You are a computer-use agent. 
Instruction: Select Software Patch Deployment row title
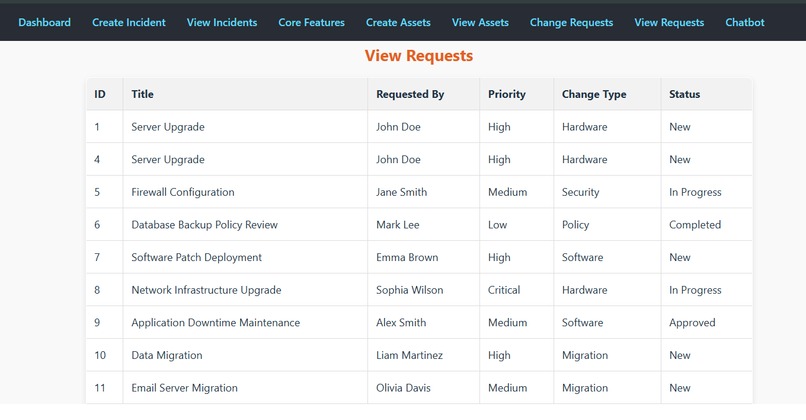coord(196,258)
